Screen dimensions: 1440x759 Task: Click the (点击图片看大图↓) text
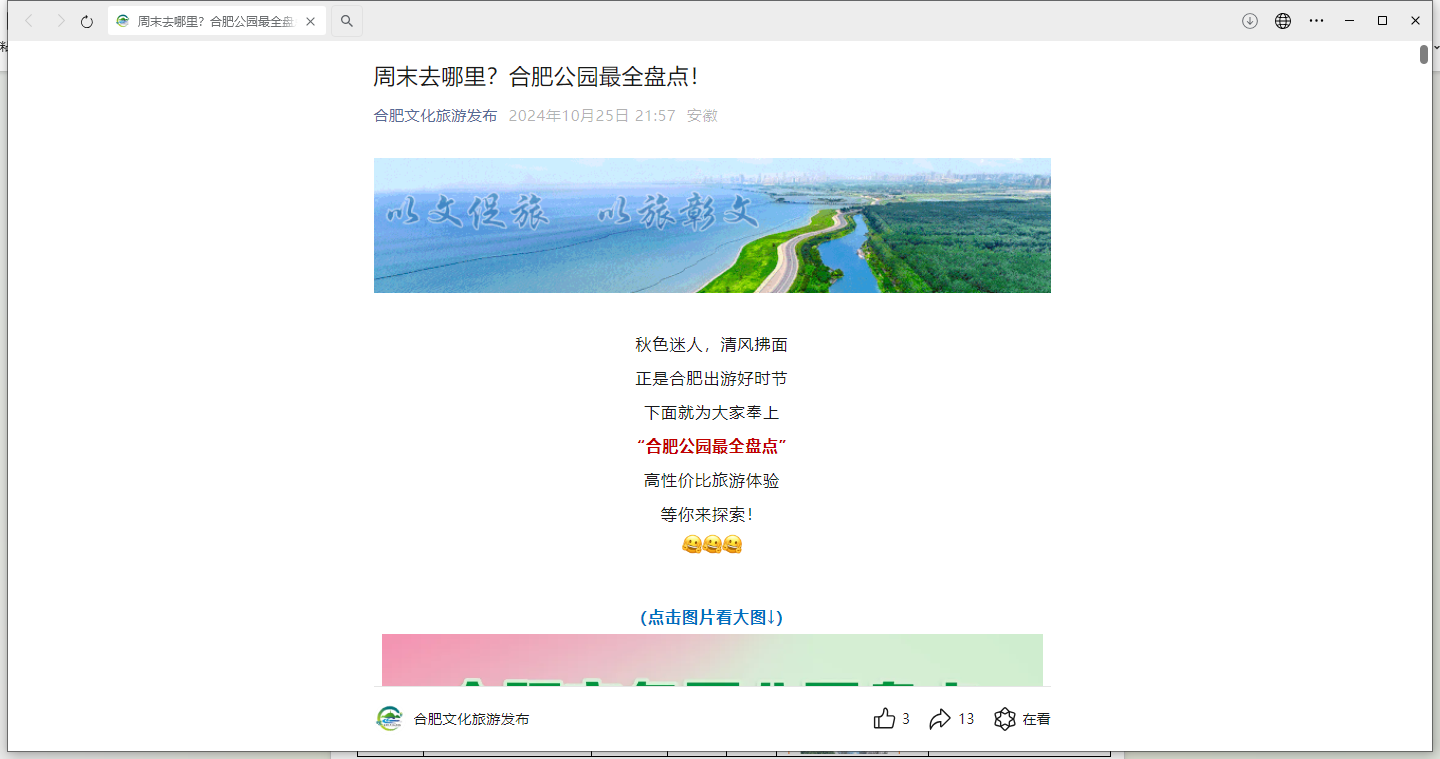(x=712, y=618)
